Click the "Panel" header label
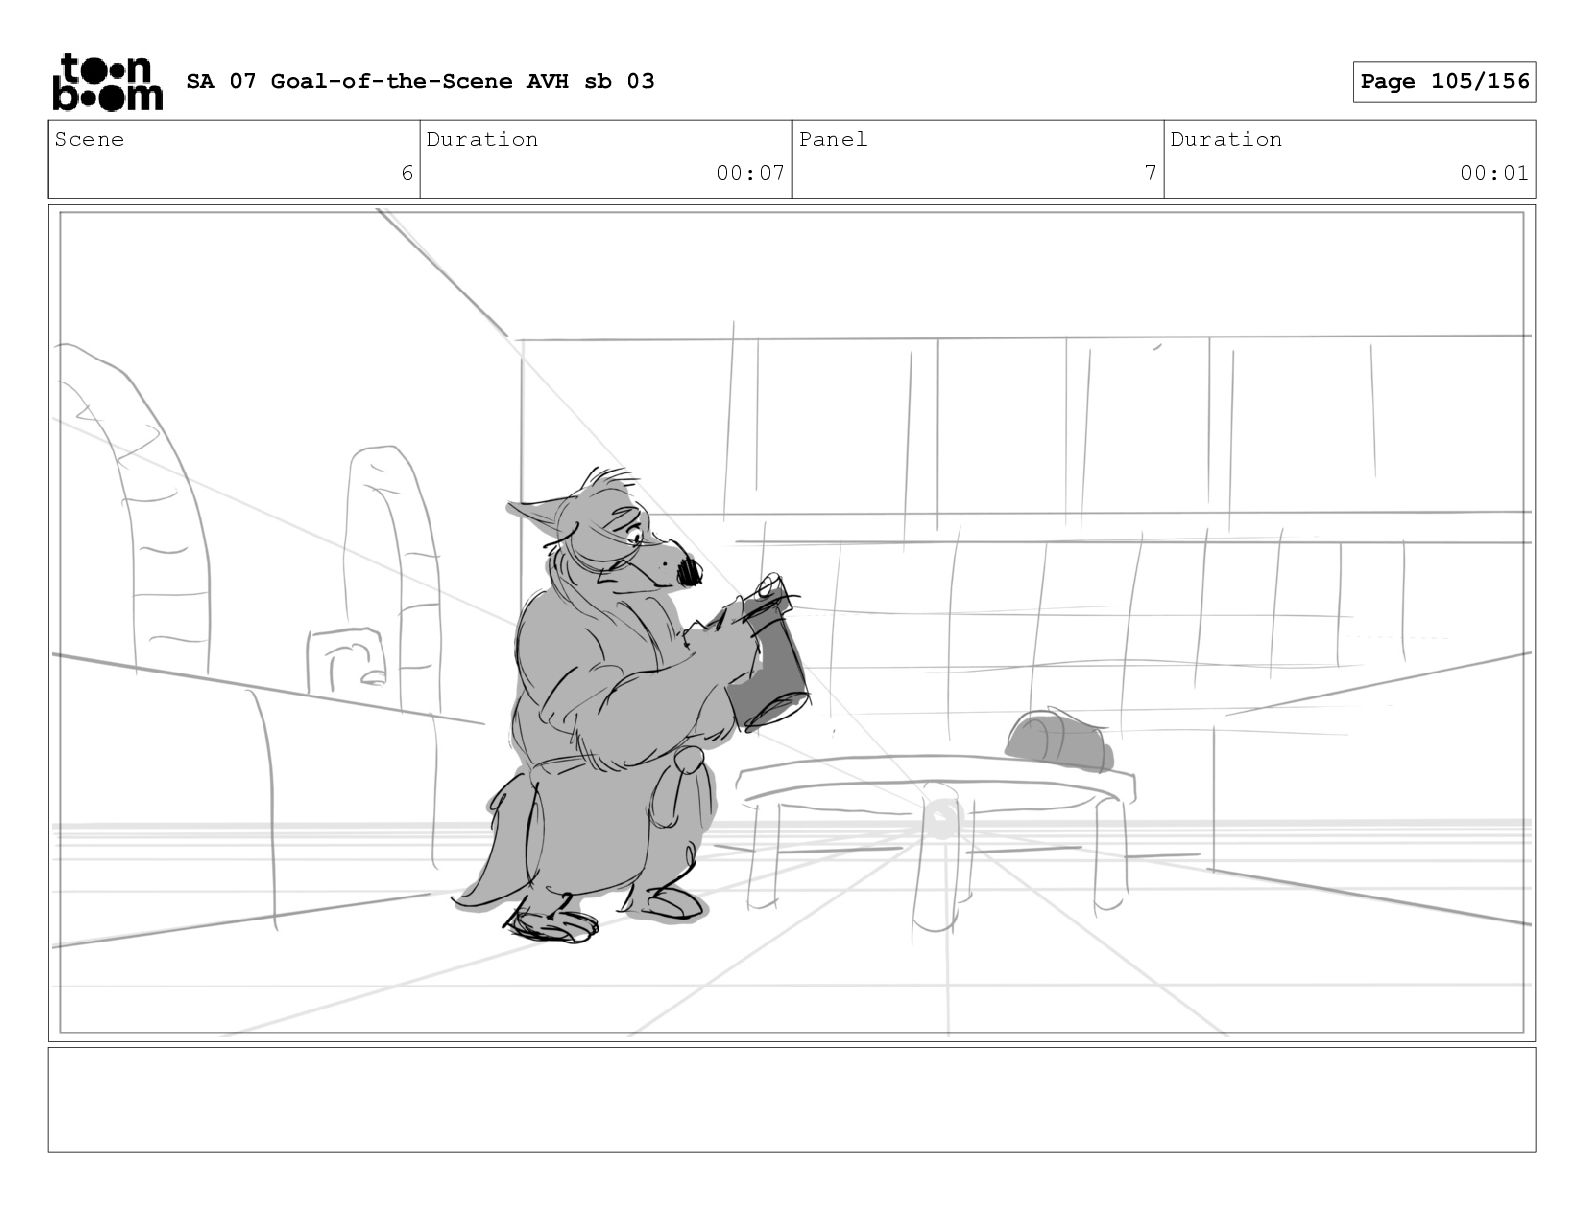Screen dimensions: 1584x1224 833,139
